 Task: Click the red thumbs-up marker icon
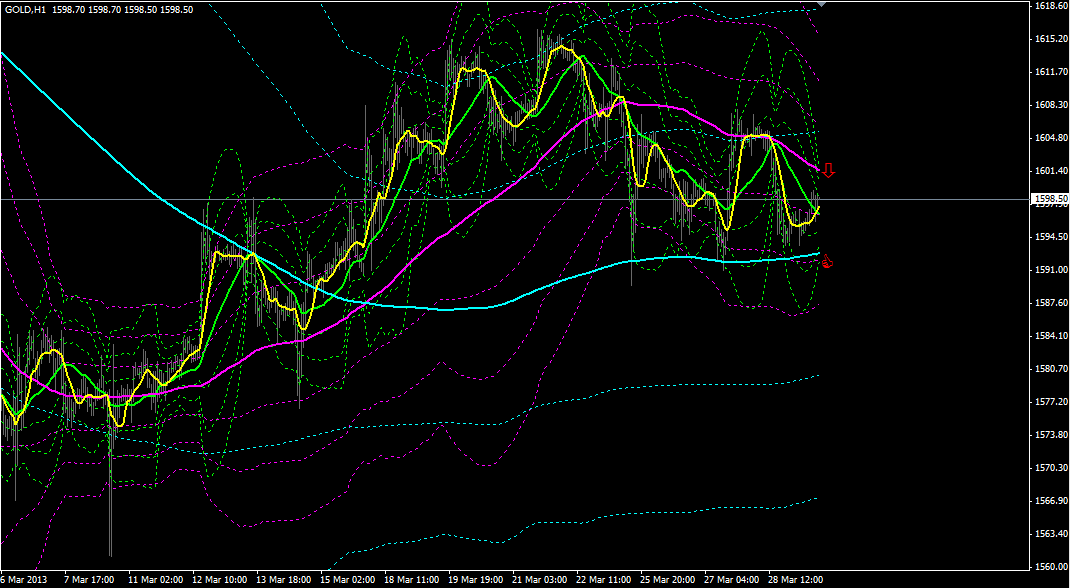coord(827,261)
